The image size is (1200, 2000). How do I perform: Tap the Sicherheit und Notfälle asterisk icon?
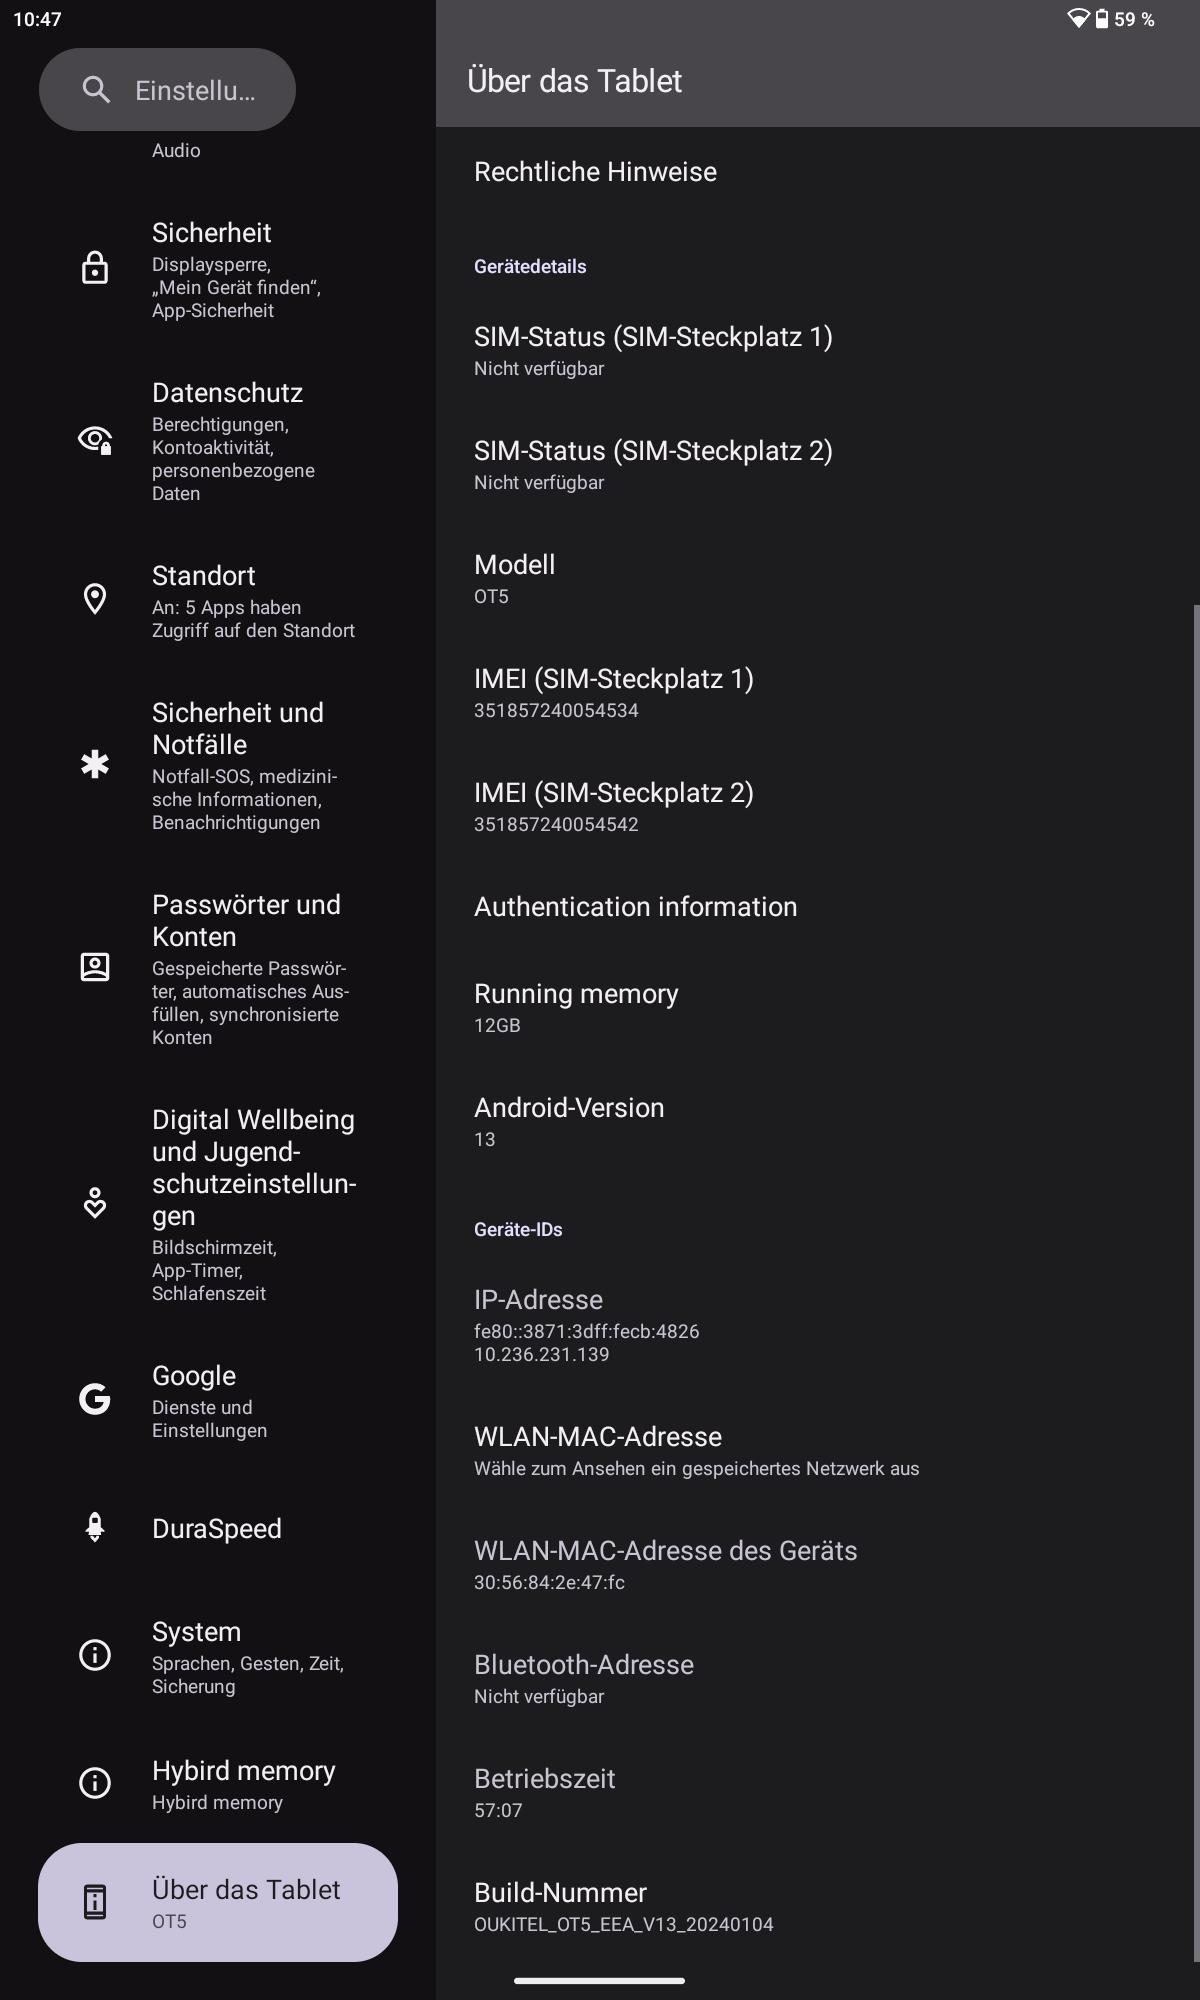(95, 765)
